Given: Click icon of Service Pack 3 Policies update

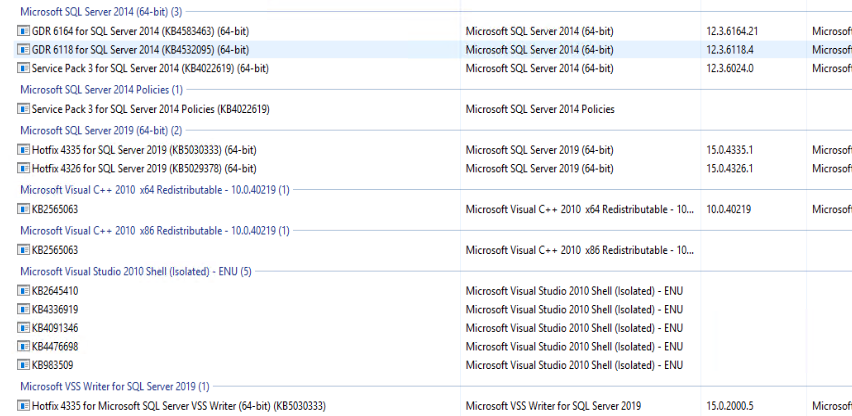Looking at the screenshot, I should point(23,109).
